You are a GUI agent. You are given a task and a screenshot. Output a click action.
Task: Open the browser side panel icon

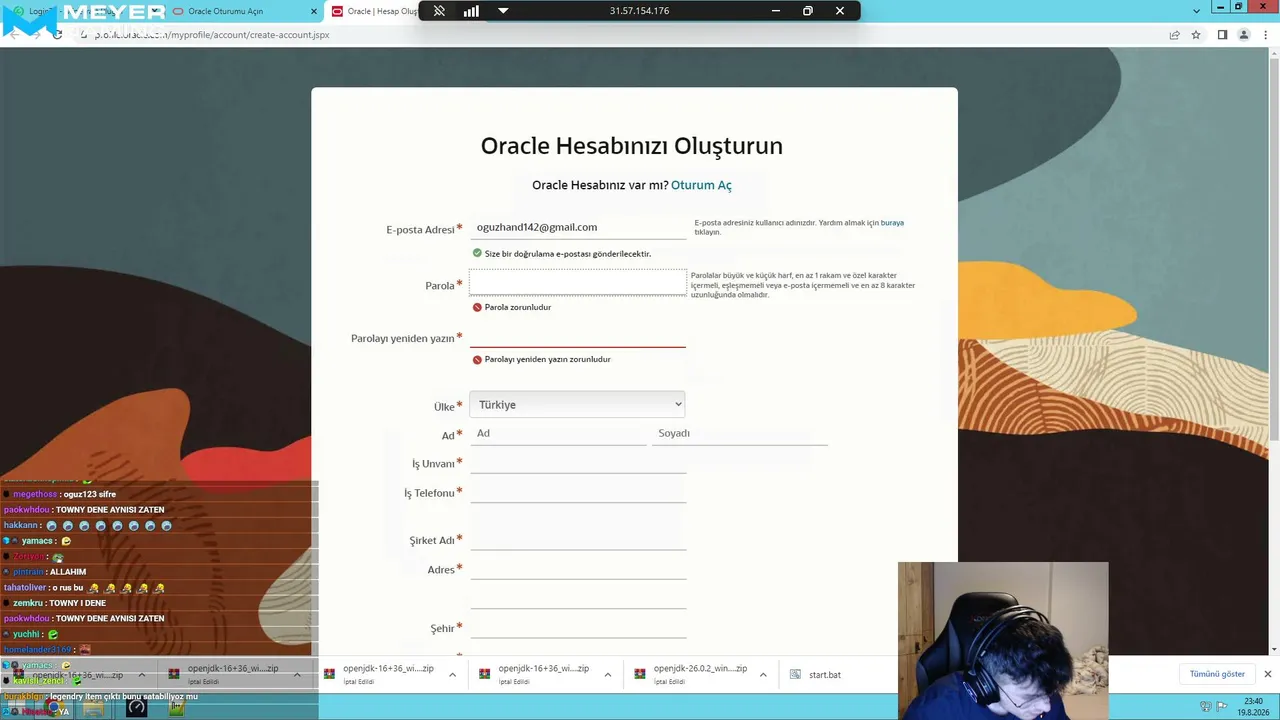[x=1222, y=35]
